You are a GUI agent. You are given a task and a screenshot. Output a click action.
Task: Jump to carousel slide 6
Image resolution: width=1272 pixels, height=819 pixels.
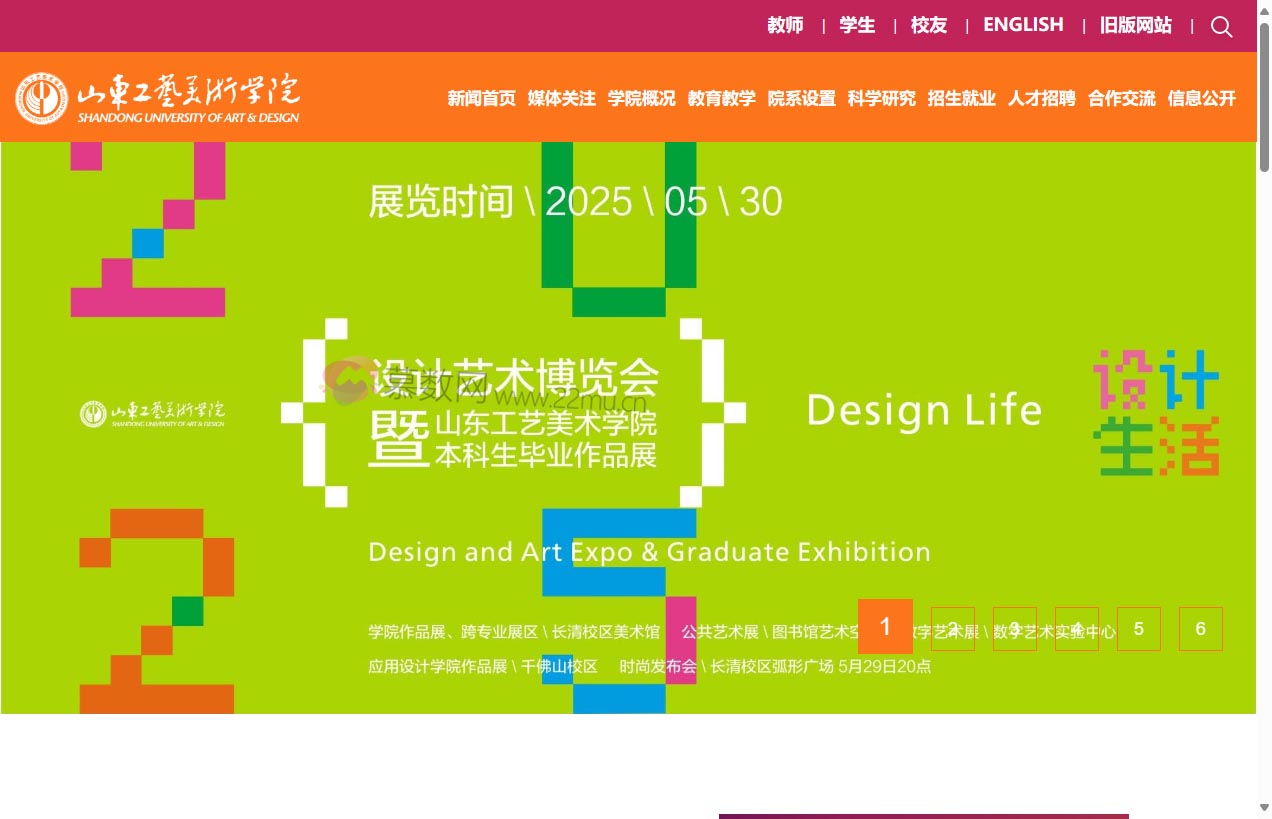1200,629
